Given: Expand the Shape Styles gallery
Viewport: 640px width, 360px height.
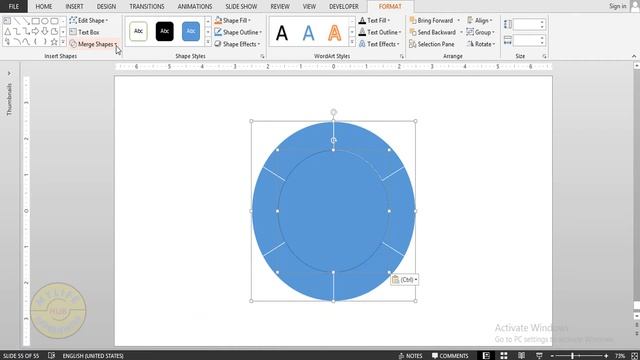Looking at the screenshot, I should (x=208, y=42).
